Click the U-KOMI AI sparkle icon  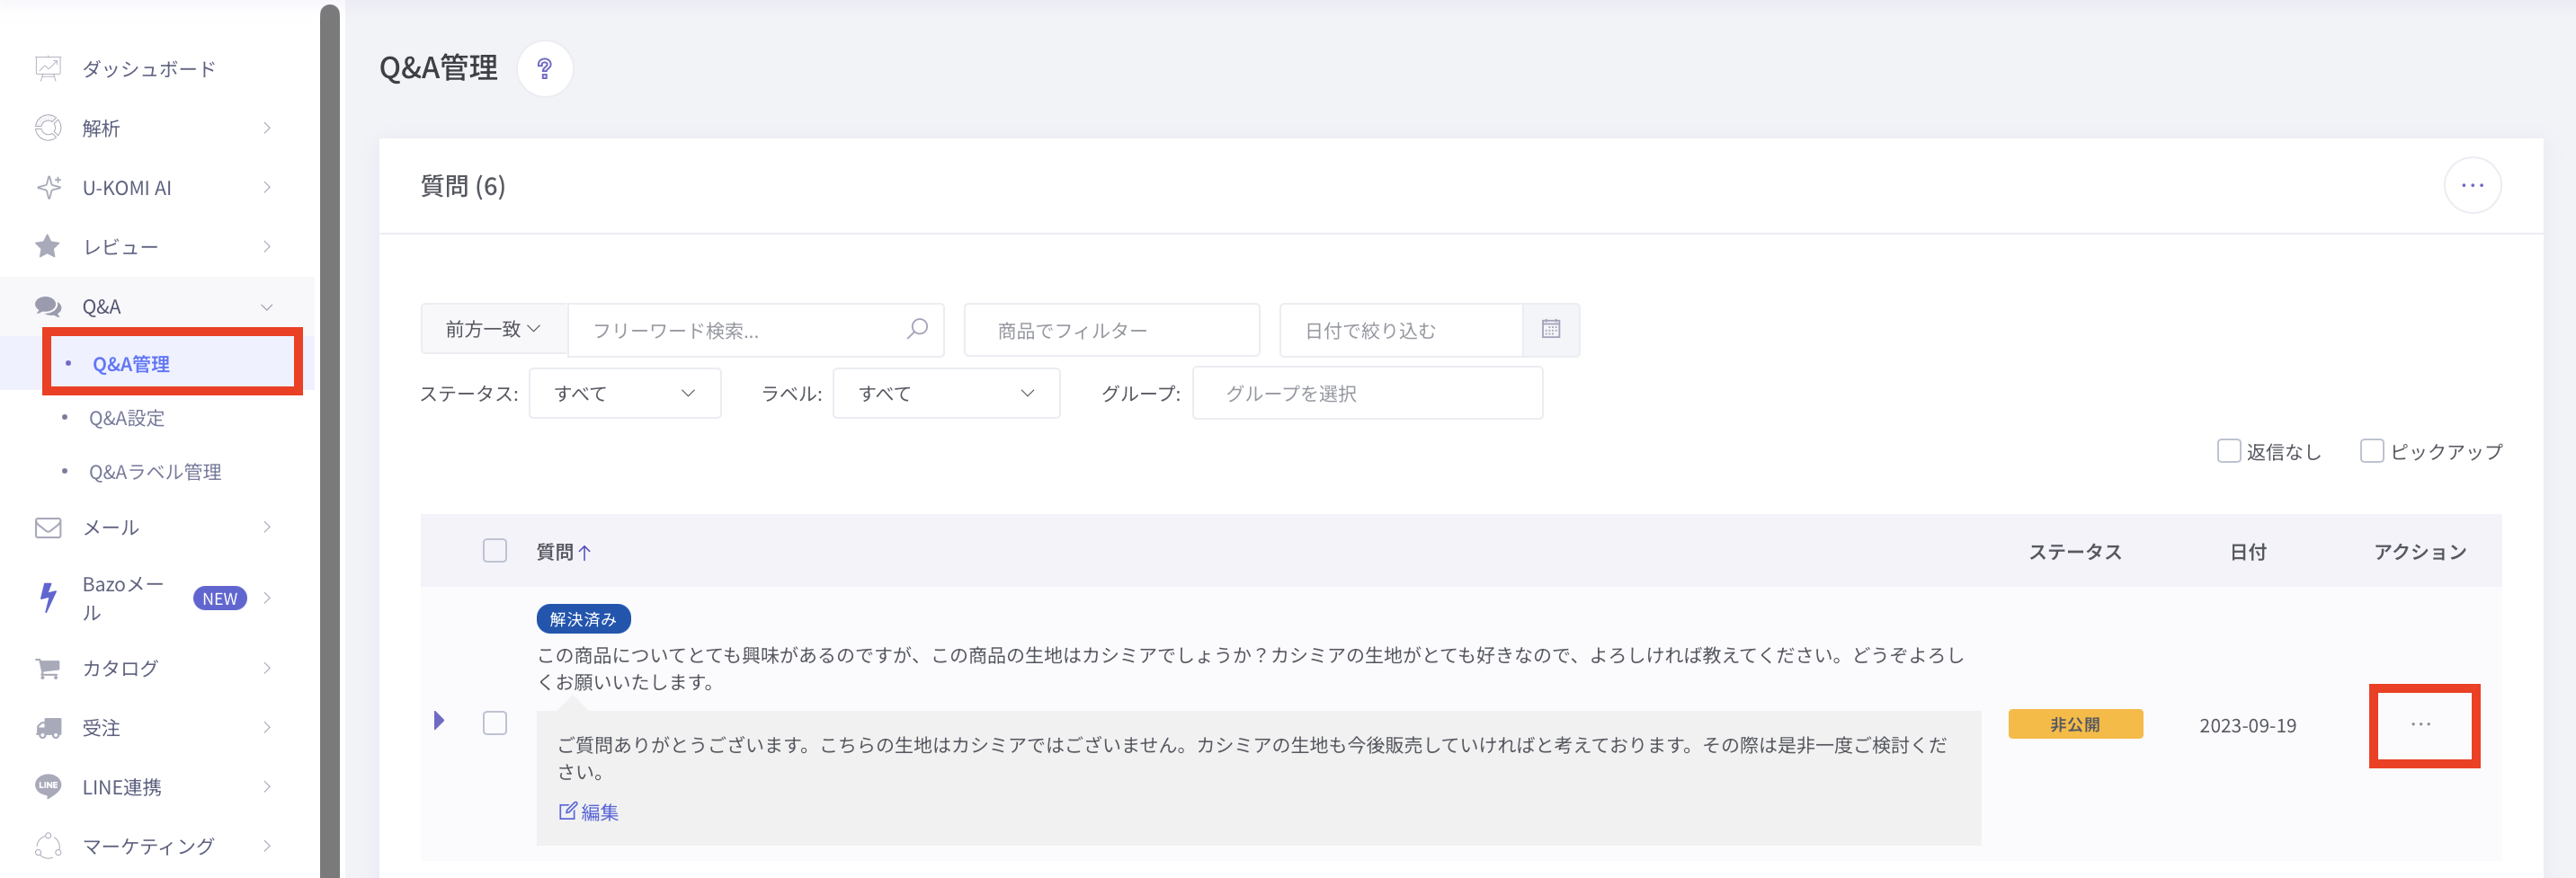(x=48, y=187)
